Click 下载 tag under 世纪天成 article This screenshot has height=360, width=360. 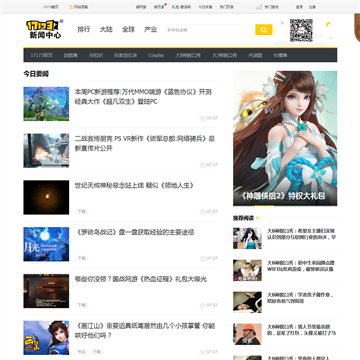(x=82, y=211)
